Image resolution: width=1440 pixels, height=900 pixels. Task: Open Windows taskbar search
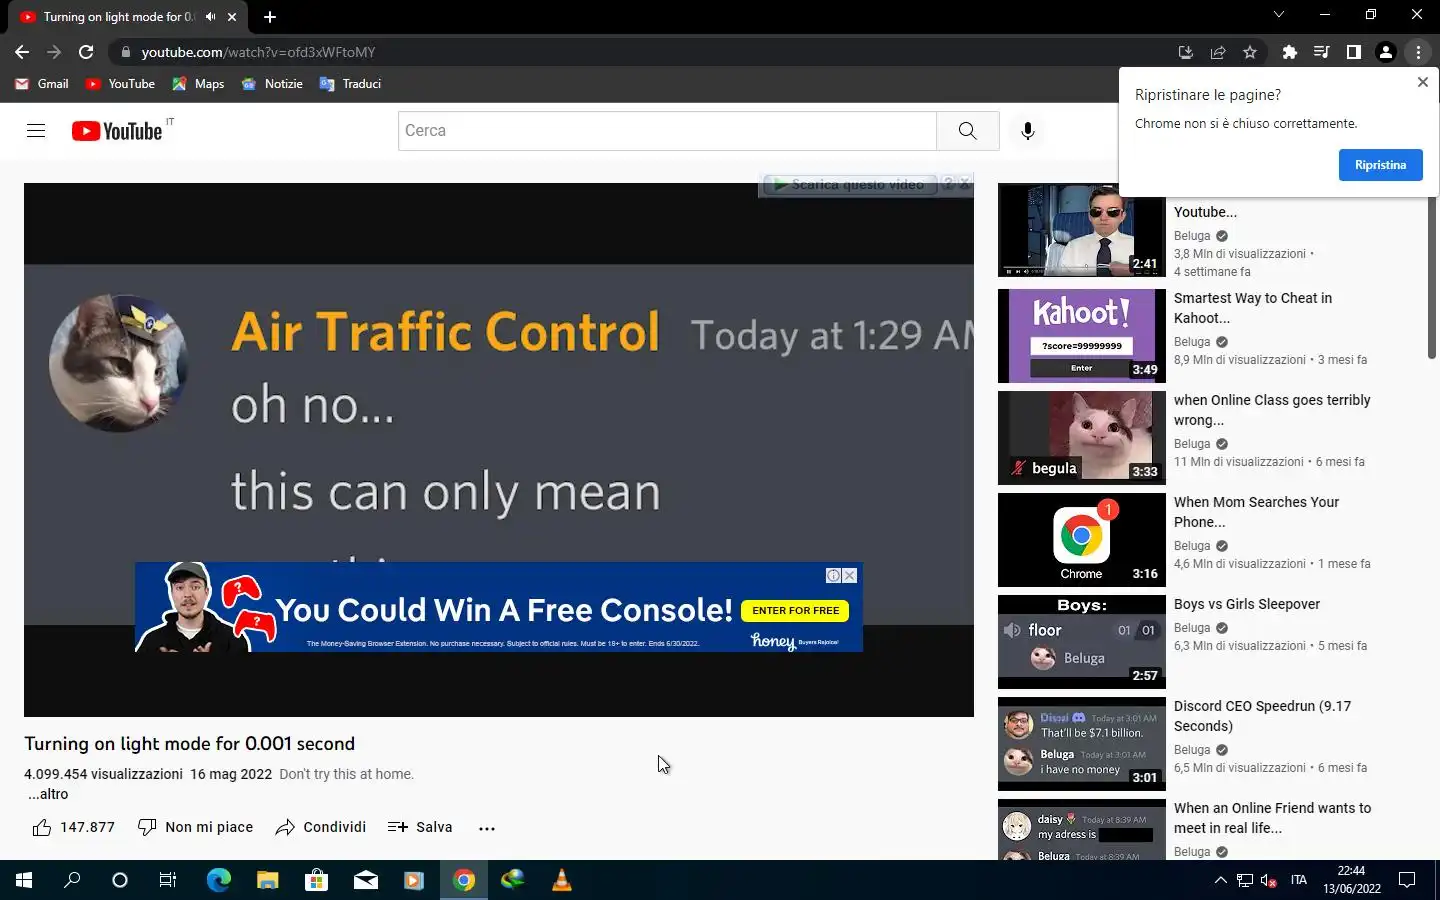coord(72,880)
